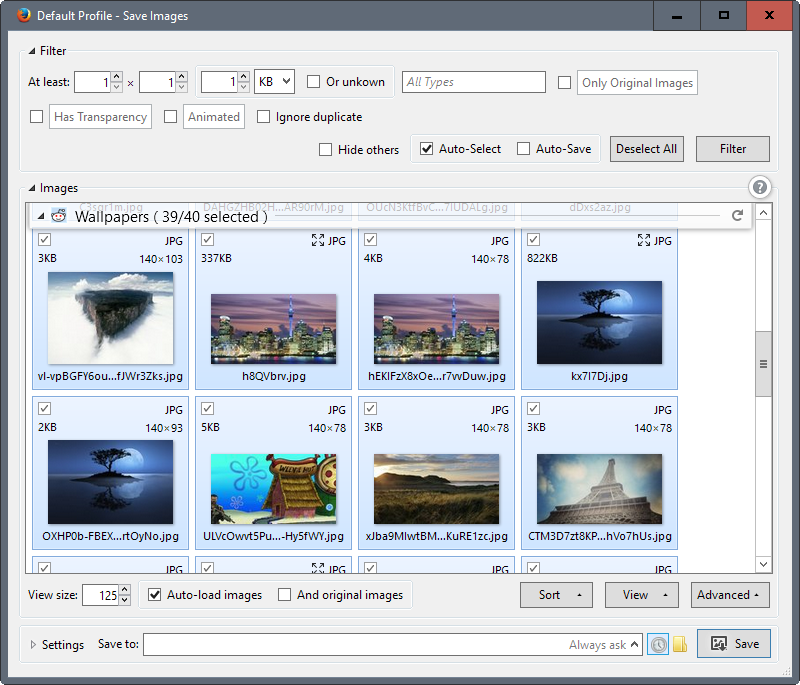Click the fullscreen icon on h8QVbrv.jpg
Image resolution: width=800 pixels, height=685 pixels.
(318, 240)
